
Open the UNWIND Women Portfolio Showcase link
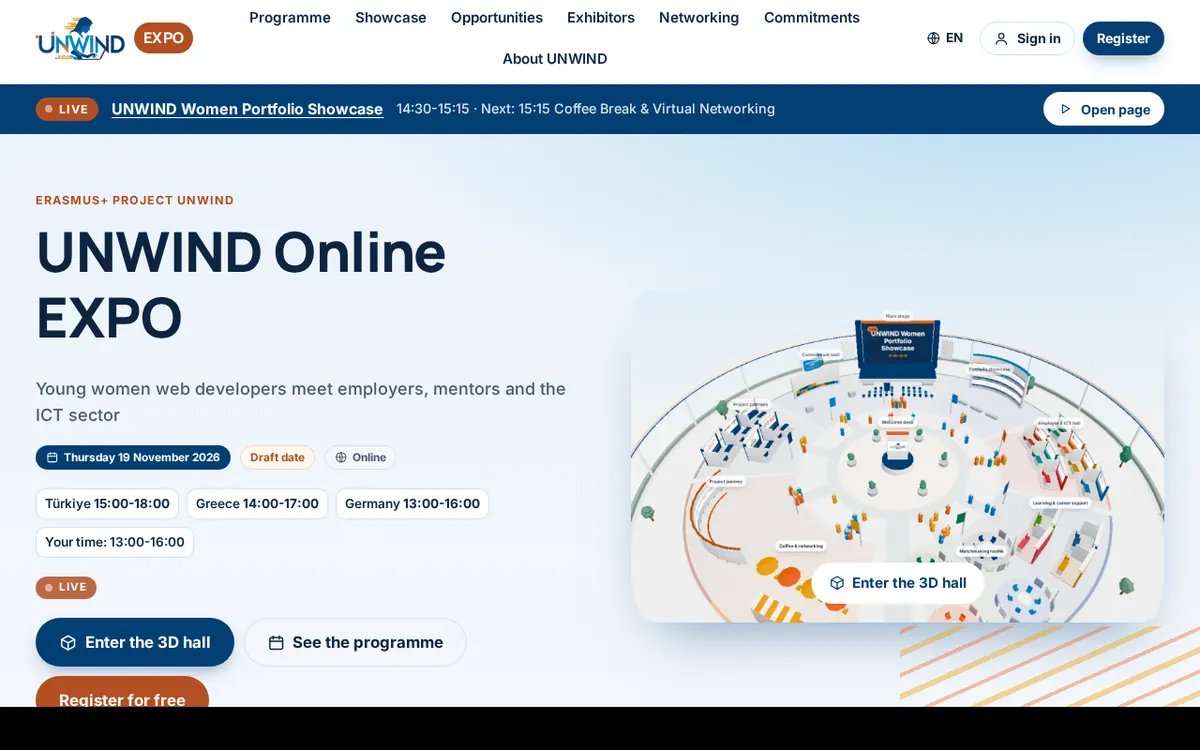click(x=247, y=109)
